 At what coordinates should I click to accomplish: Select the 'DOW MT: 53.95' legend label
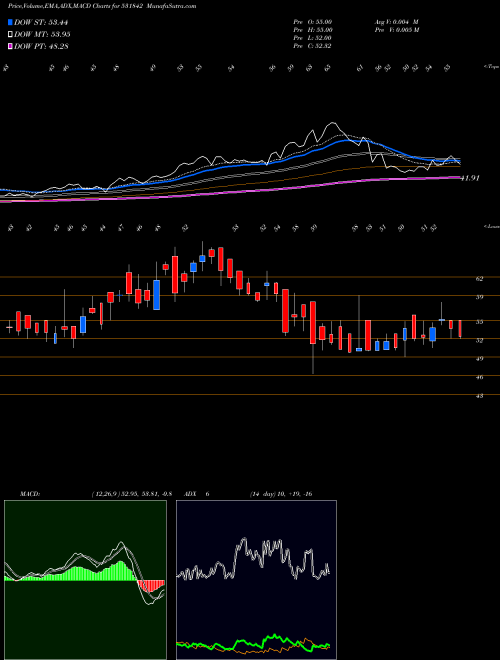pyautogui.click(x=42, y=35)
